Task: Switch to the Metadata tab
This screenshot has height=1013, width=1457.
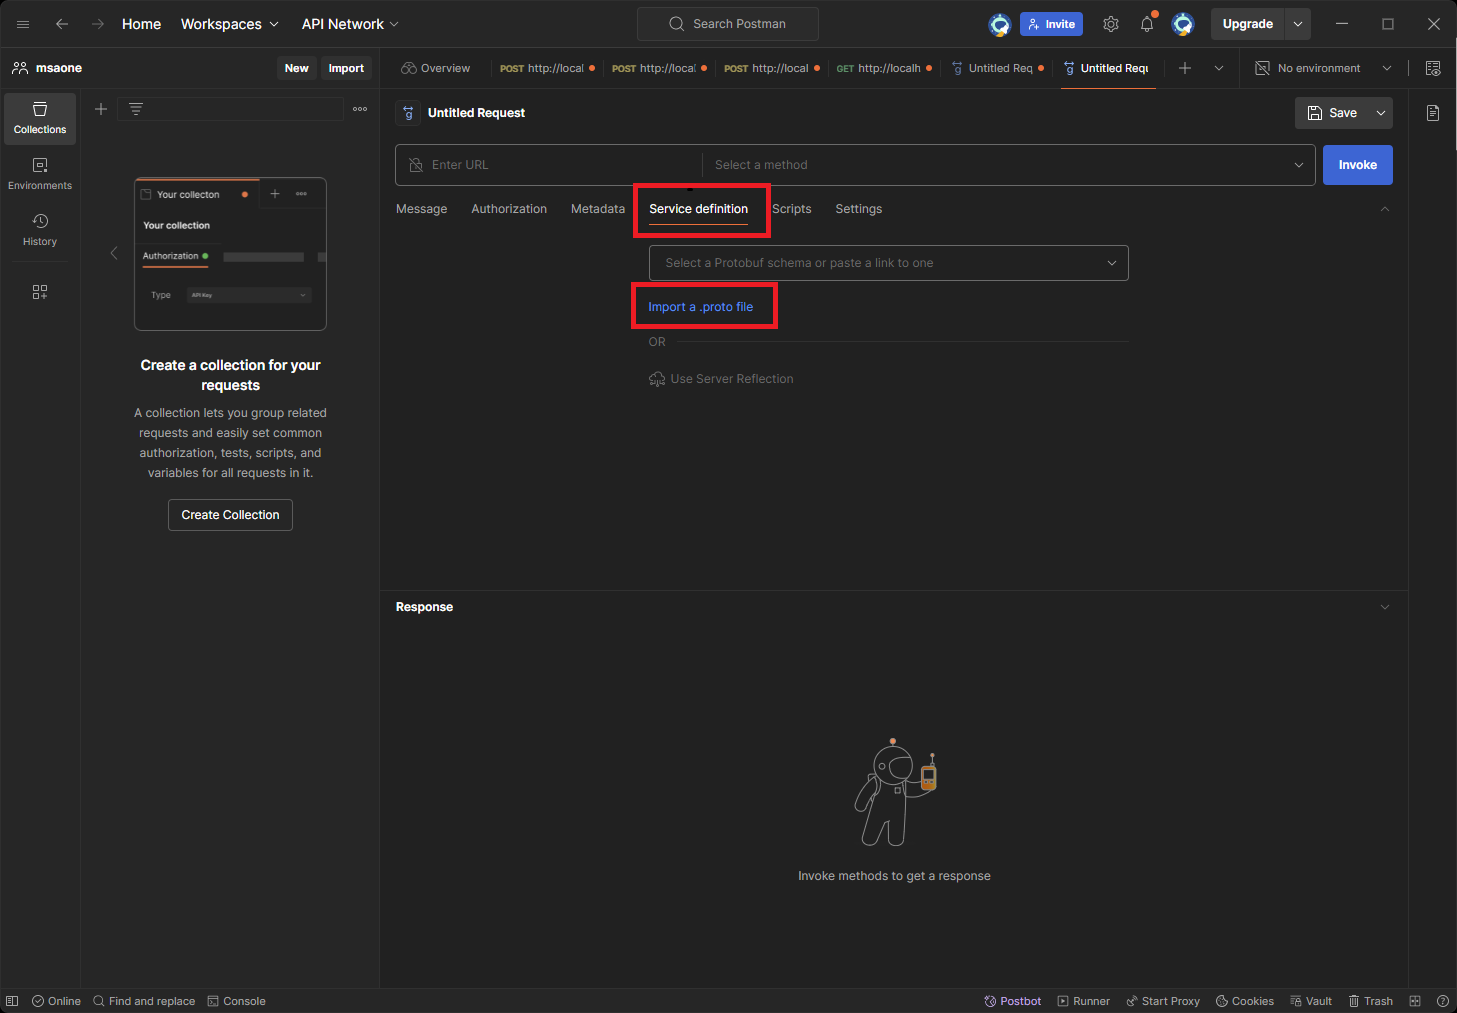Action: click(598, 209)
